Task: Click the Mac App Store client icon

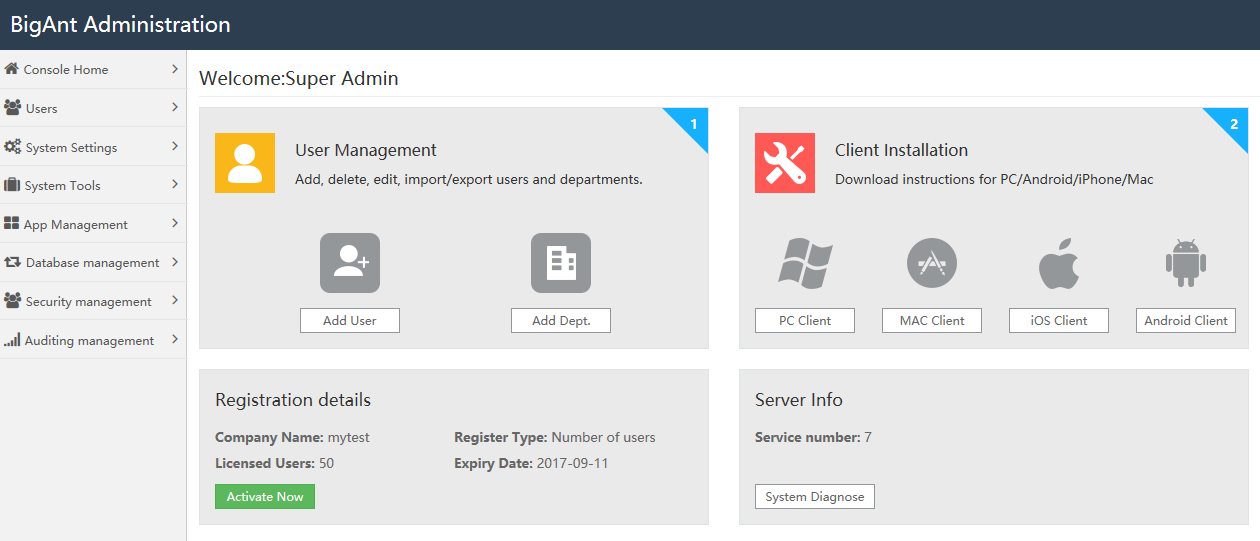Action: [932, 263]
